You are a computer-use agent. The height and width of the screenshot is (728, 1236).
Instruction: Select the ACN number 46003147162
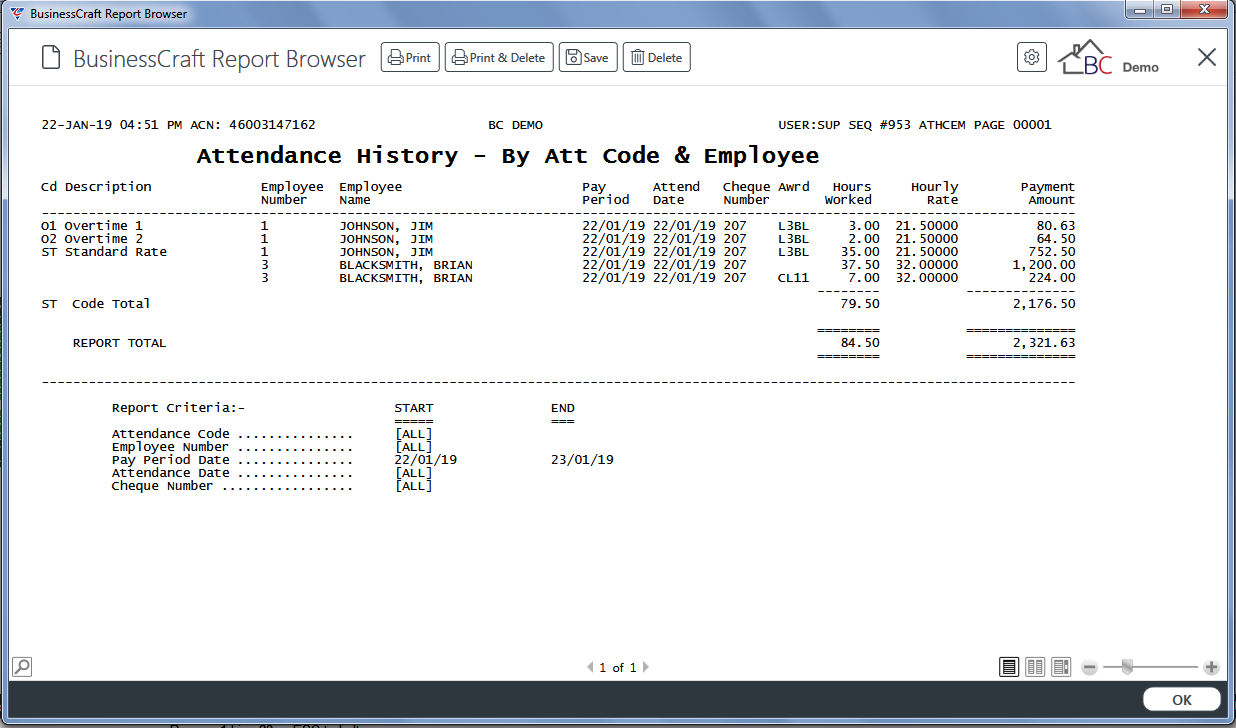click(x=272, y=125)
